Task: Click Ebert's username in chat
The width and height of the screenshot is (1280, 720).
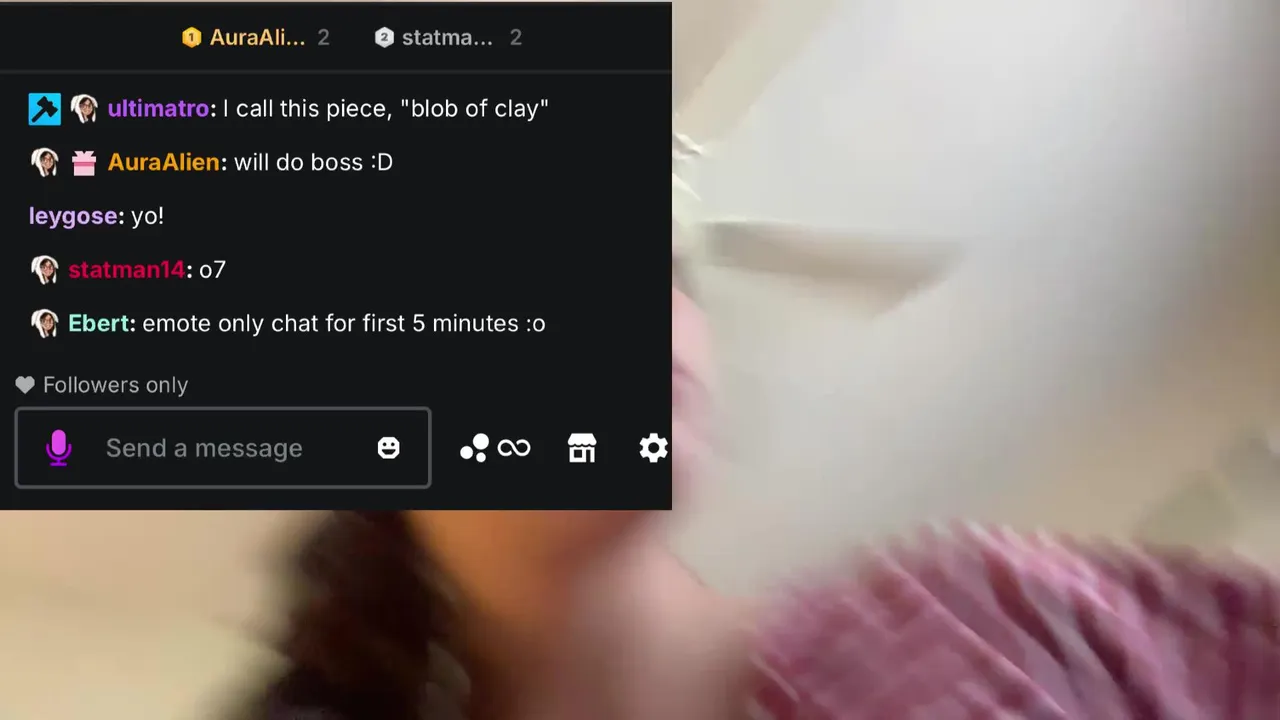Action: [99, 323]
